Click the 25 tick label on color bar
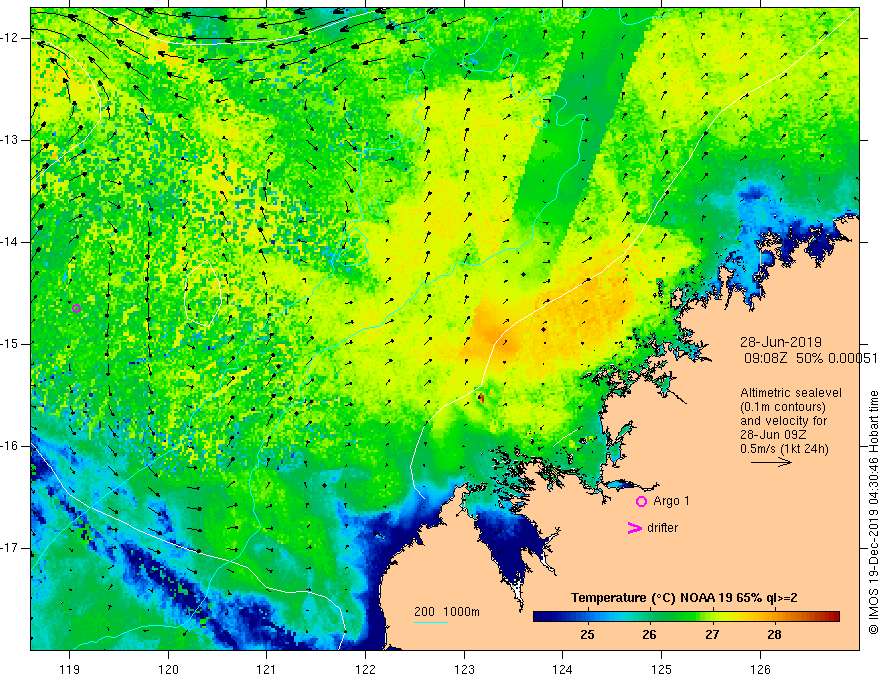This screenshot has width=880, height=680. click(x=588, y=635)
